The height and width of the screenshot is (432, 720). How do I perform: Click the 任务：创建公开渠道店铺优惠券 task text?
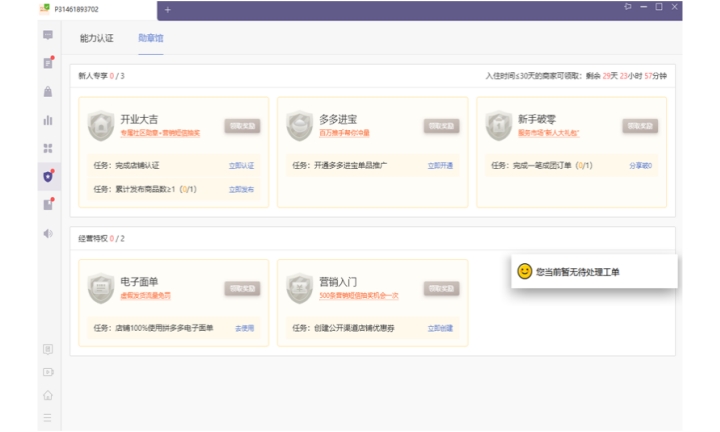click(343, 328)
